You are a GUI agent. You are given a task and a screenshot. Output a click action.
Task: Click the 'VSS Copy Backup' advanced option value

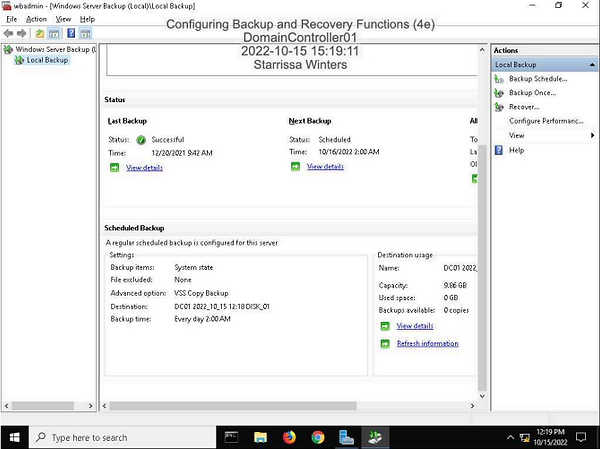(201, 293)
